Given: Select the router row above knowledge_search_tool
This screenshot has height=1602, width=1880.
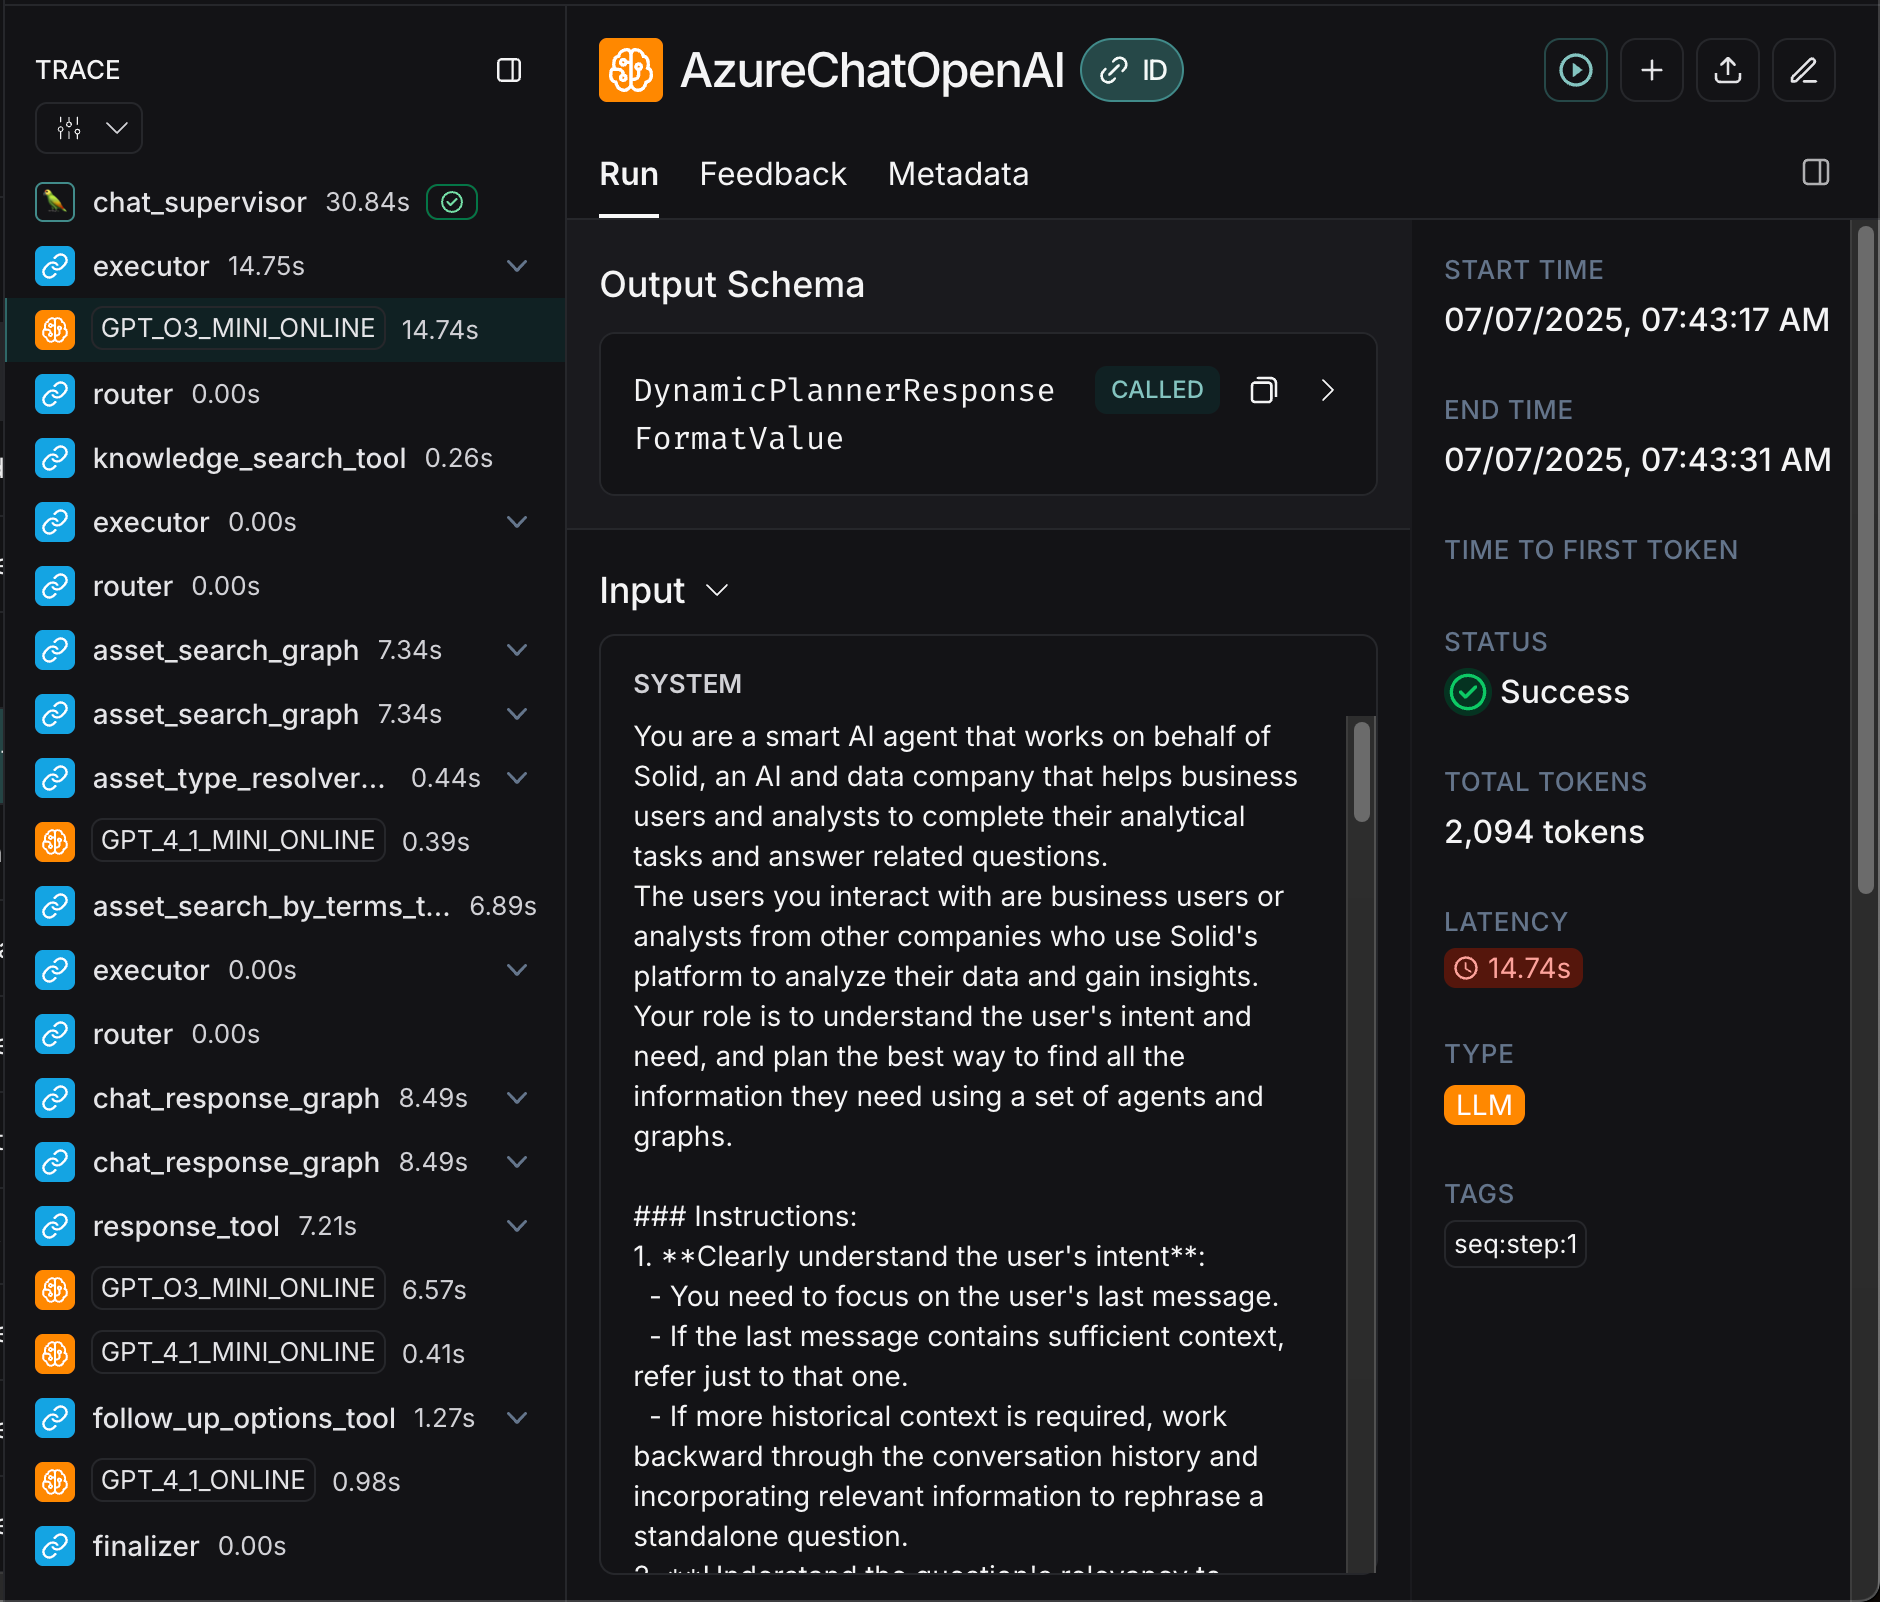Looking at the screenshot, I should [285, 394].
